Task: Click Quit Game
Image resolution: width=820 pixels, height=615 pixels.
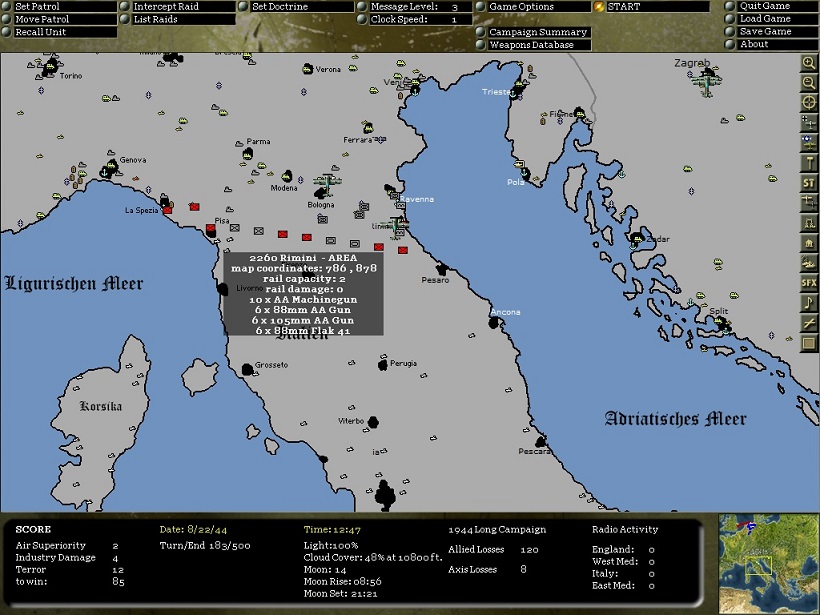Action: (x=771, y=6)
